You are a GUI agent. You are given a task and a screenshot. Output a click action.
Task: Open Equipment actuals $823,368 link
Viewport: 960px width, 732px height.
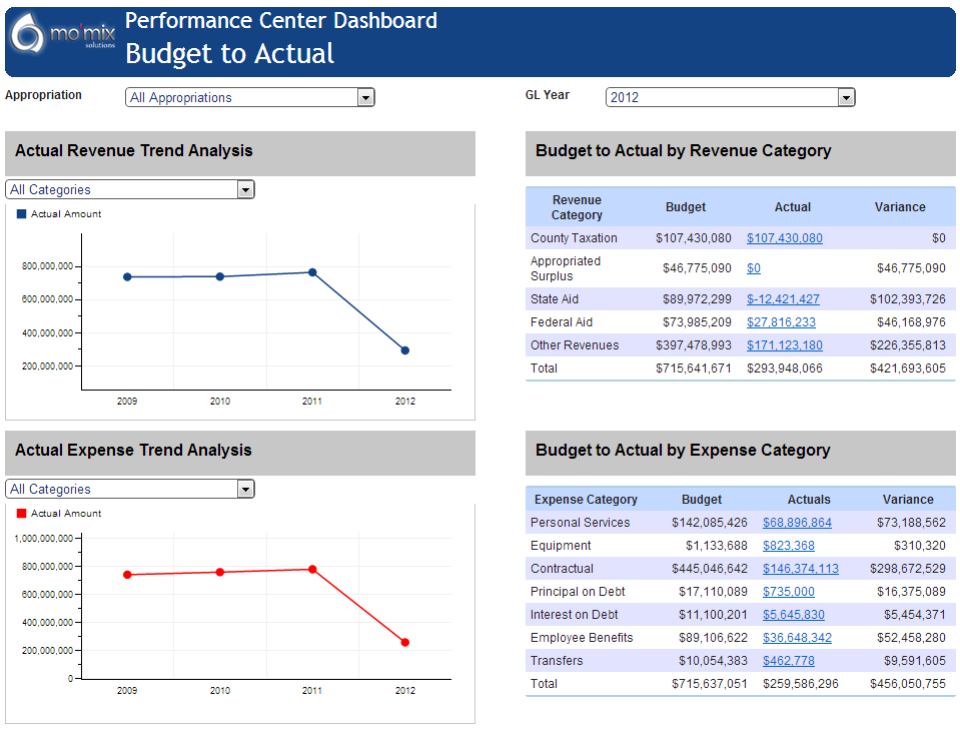pyautogui.click(x=789, y=545)
